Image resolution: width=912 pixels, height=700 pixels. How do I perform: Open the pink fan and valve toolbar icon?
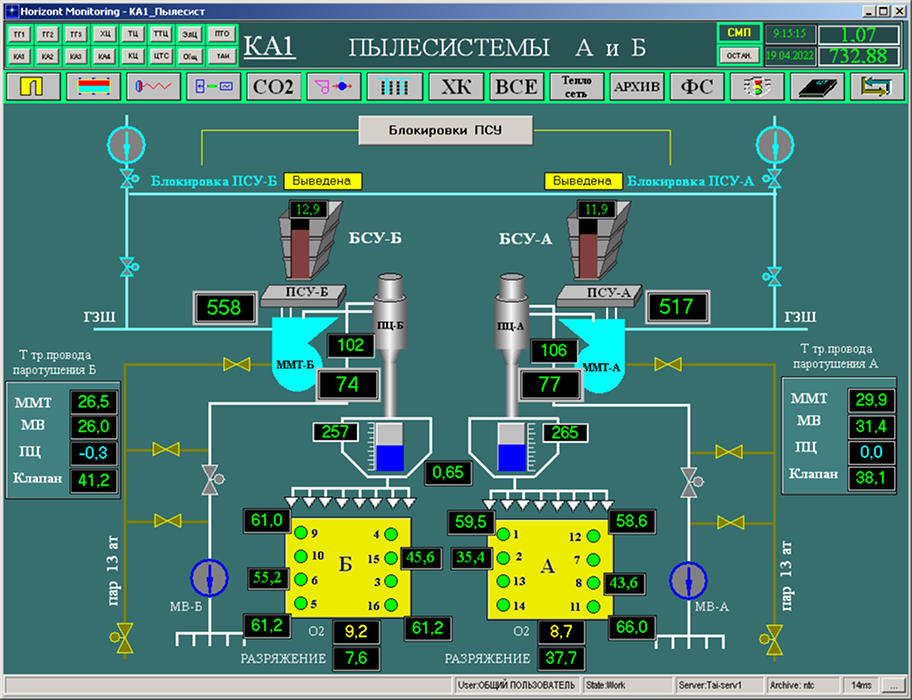coord(333,87)
